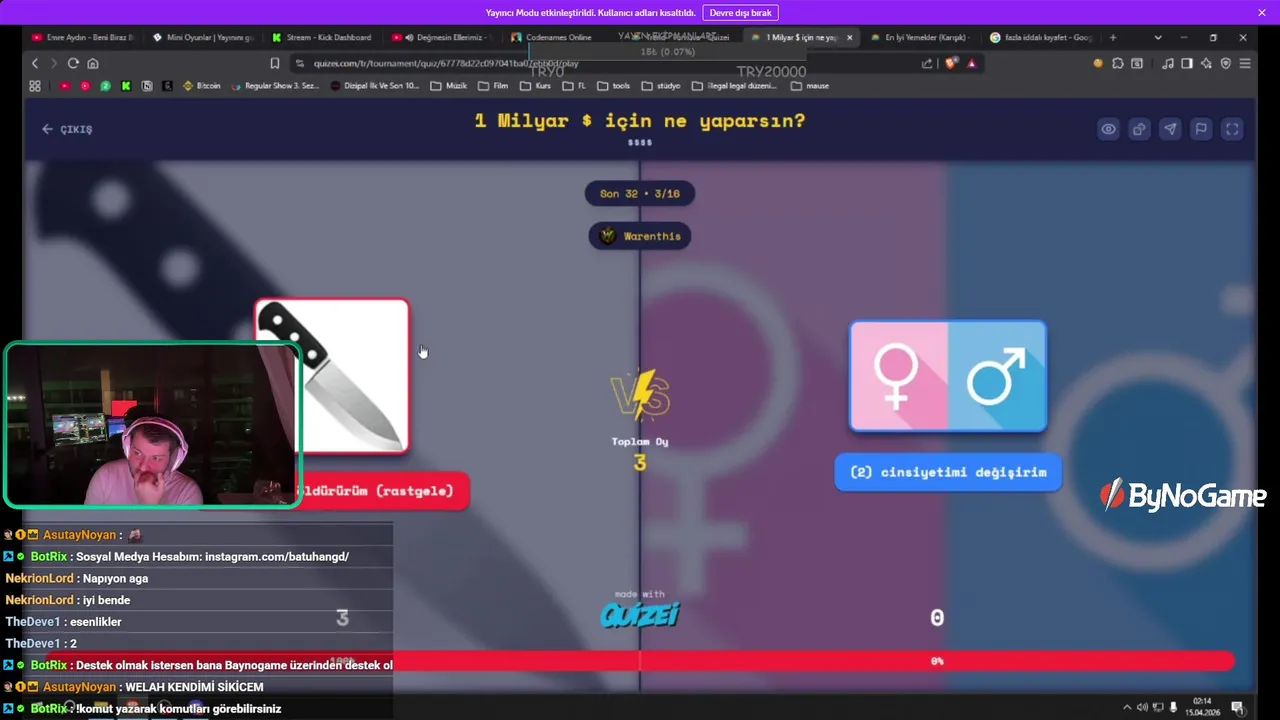Image resolution: width=1280 pixels, height=720 pixels.
Task: Select '(2) cinsiyetimi değiştirim' answer button
Action: [948, 472]
